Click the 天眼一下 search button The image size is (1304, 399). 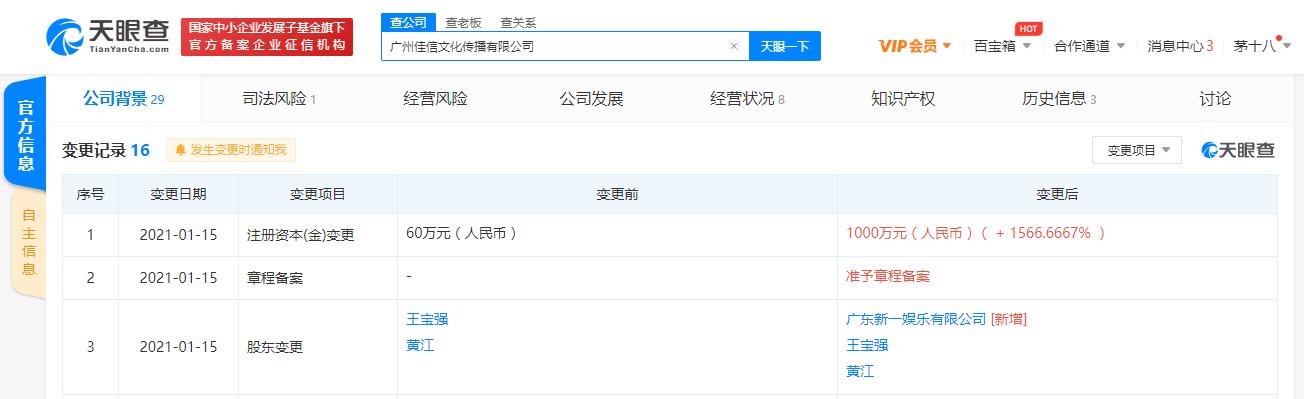(785, 46)
